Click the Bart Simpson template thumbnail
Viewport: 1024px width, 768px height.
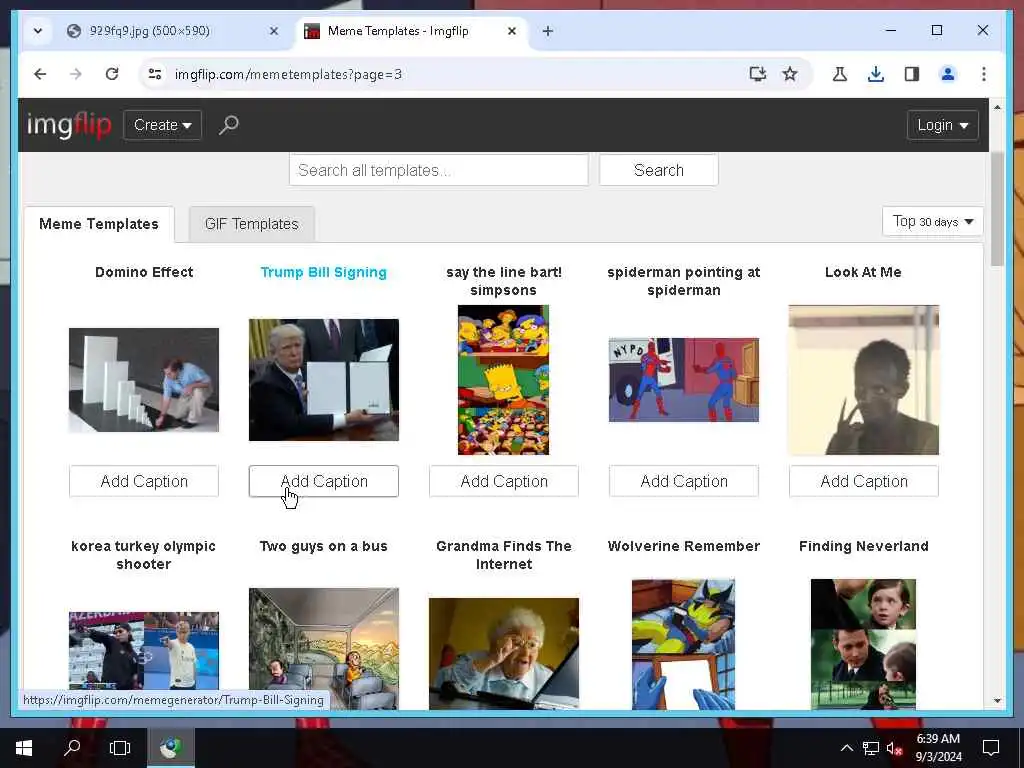click(x=504, y=380)
